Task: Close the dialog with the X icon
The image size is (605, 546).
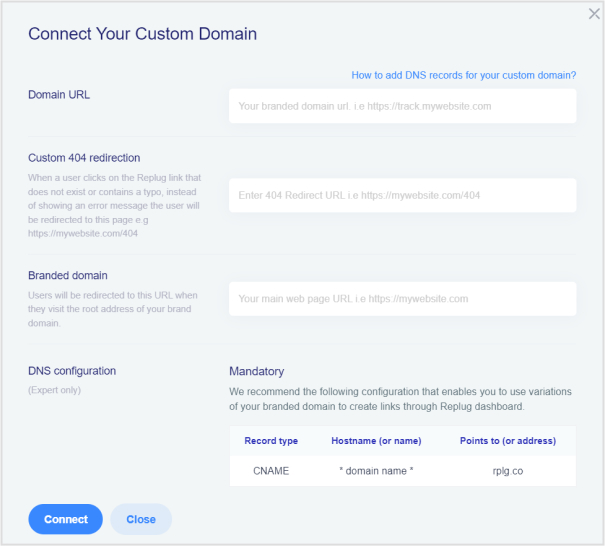Action: click(x=594, y=14)
